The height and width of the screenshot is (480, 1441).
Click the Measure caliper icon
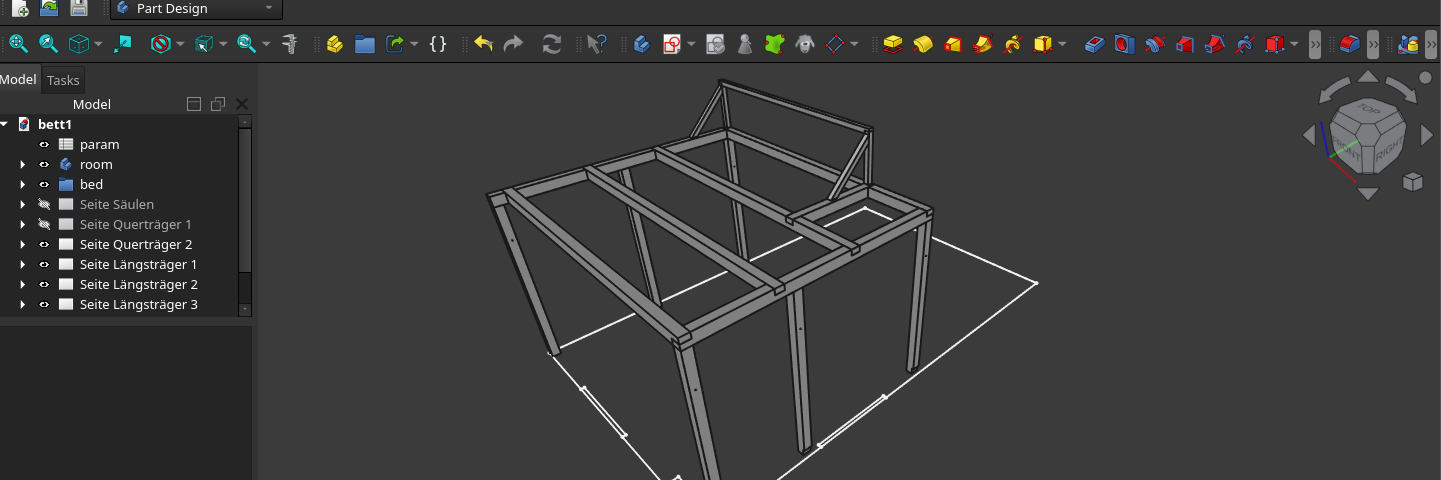coord(290,44)
